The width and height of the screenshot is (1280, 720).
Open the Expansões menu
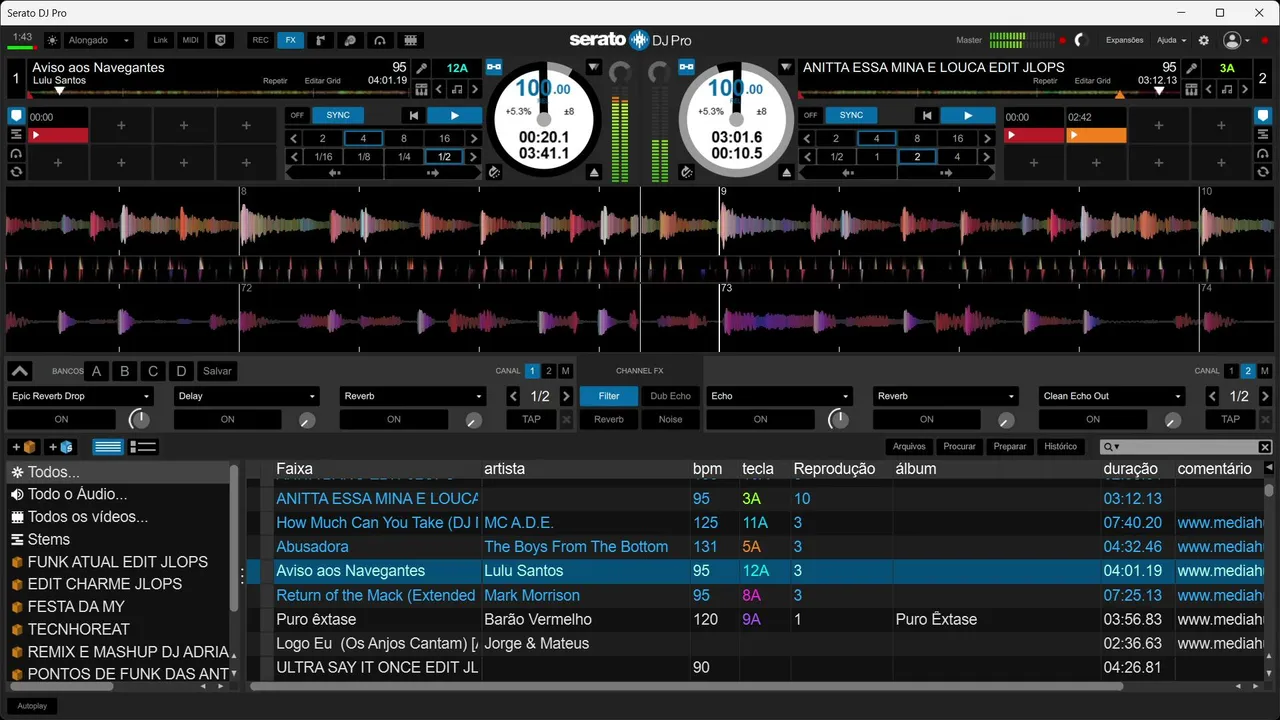pos(1125,40)
